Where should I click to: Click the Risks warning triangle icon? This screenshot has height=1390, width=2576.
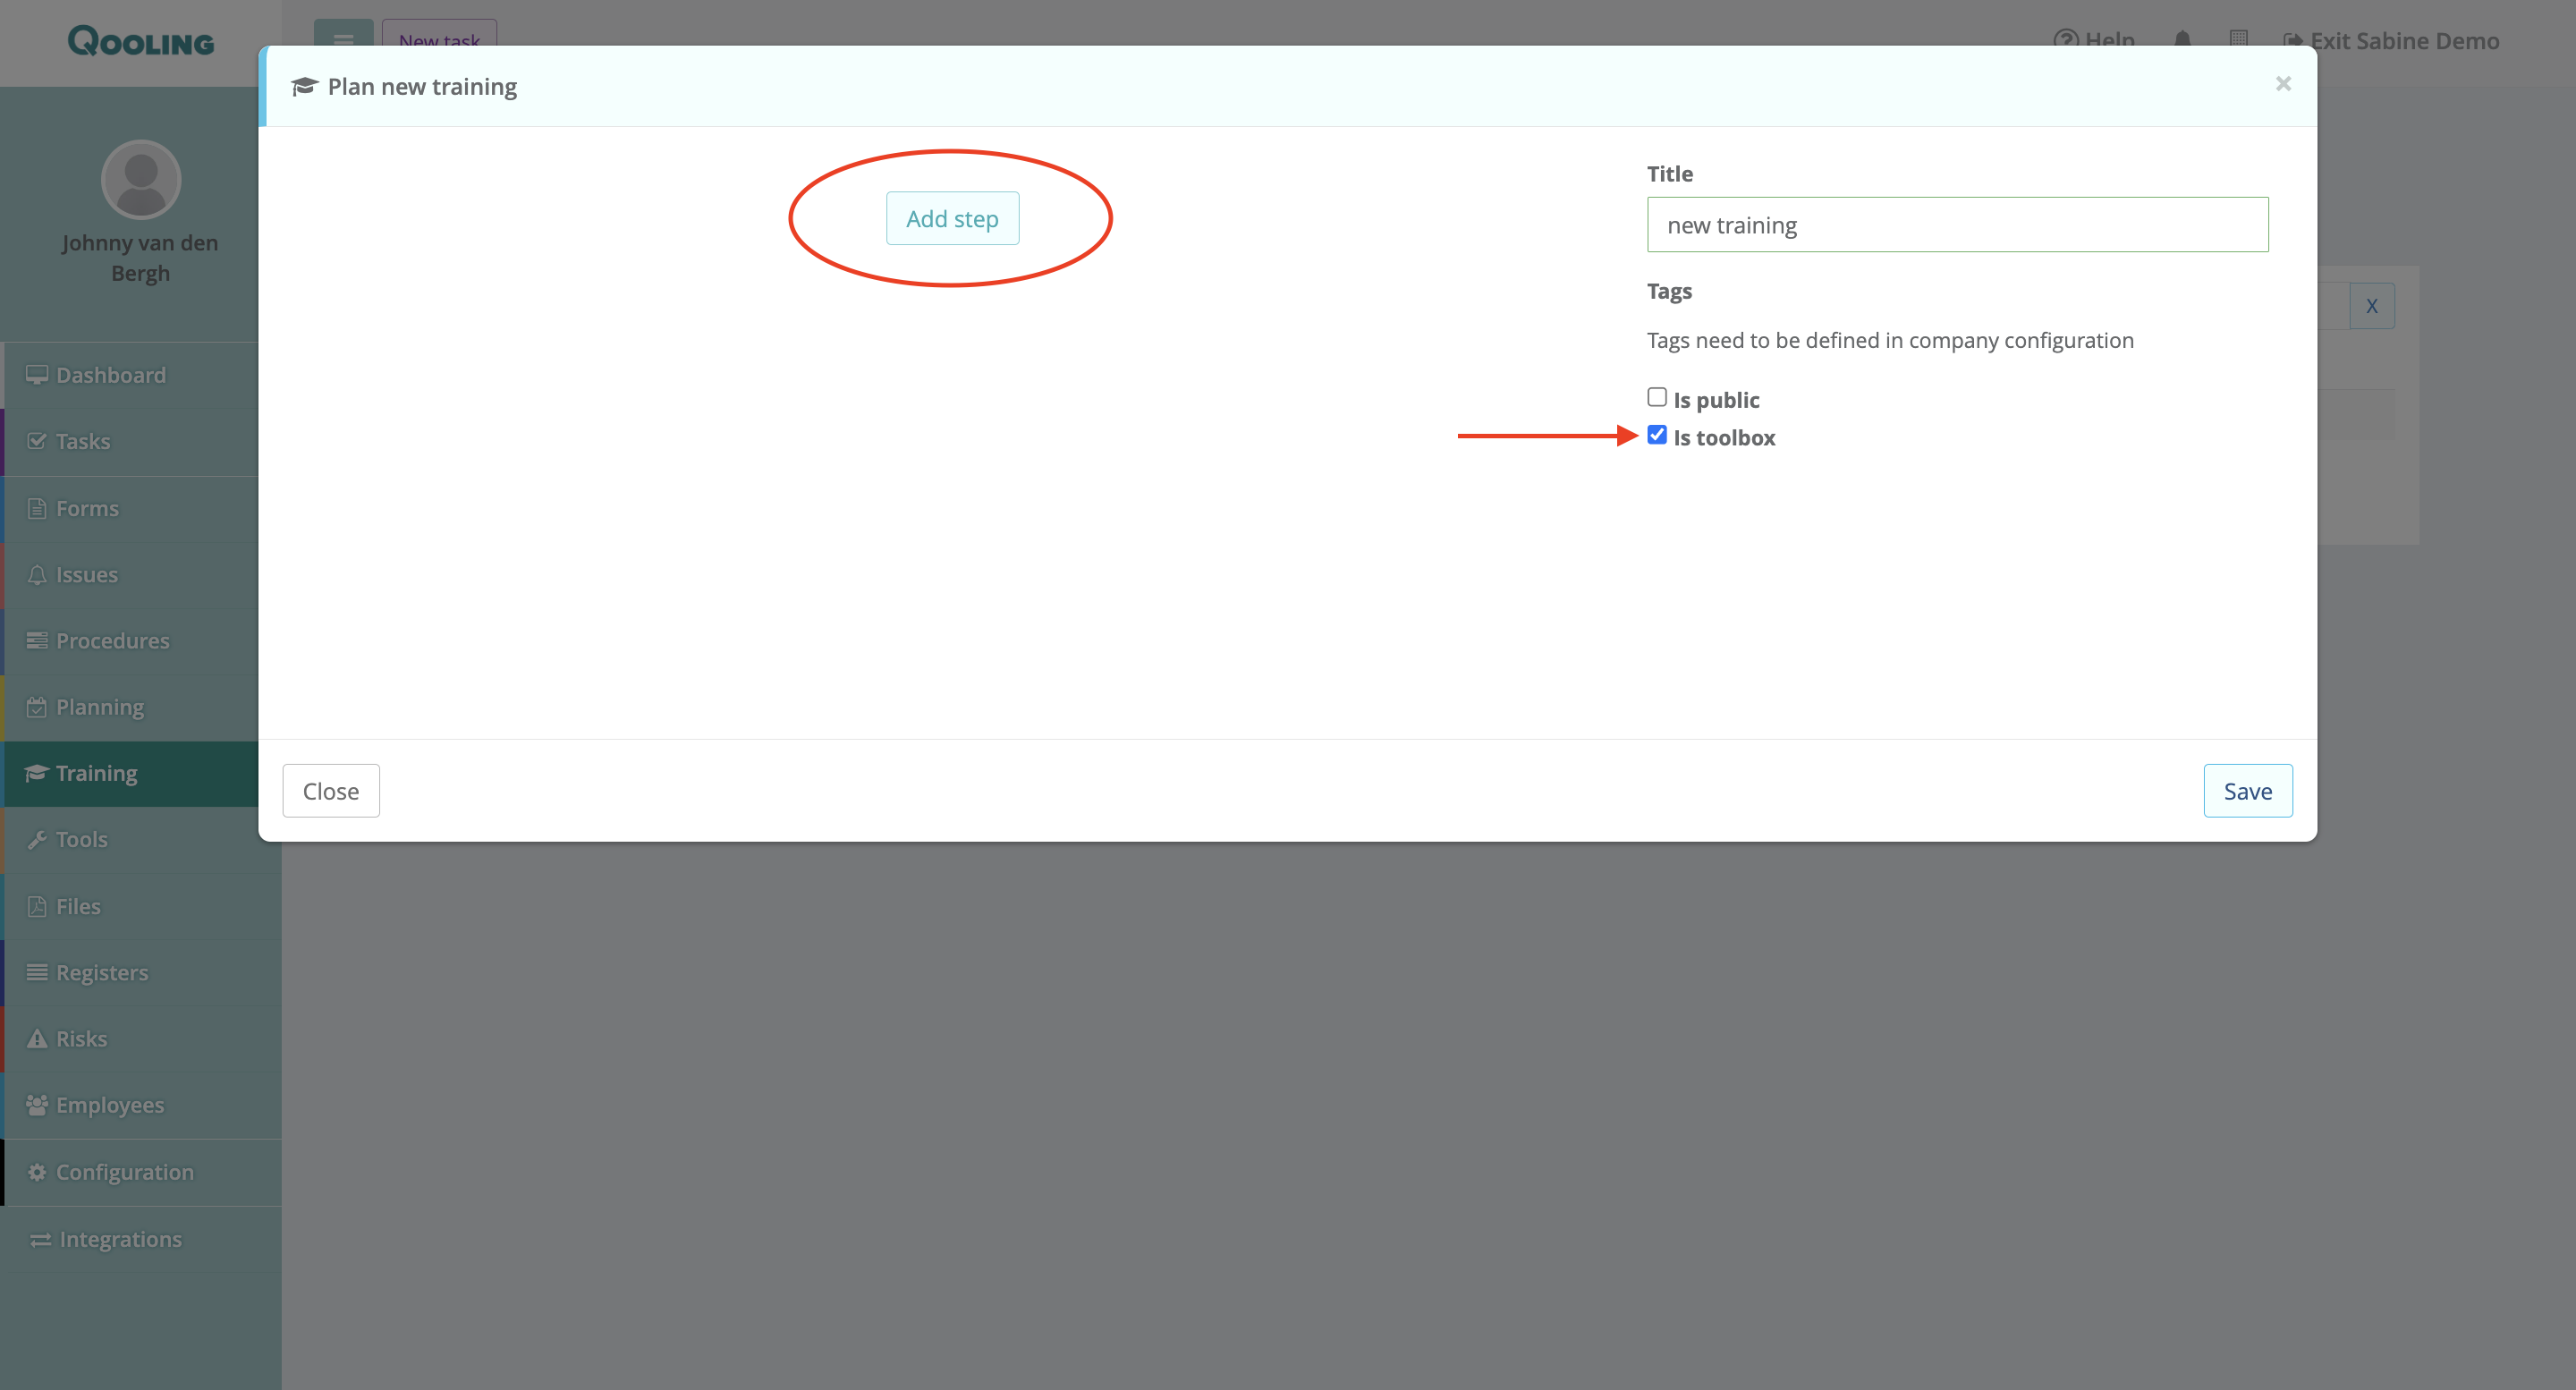[x=37, y=1039]
